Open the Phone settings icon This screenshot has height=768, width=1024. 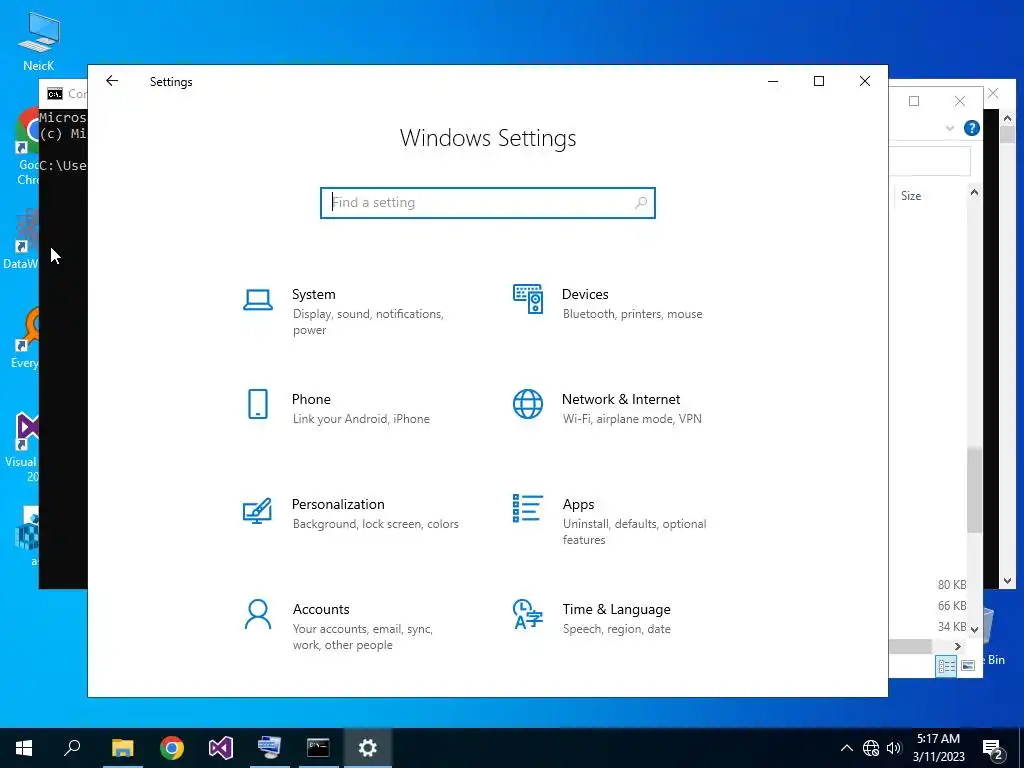point(258,404)
